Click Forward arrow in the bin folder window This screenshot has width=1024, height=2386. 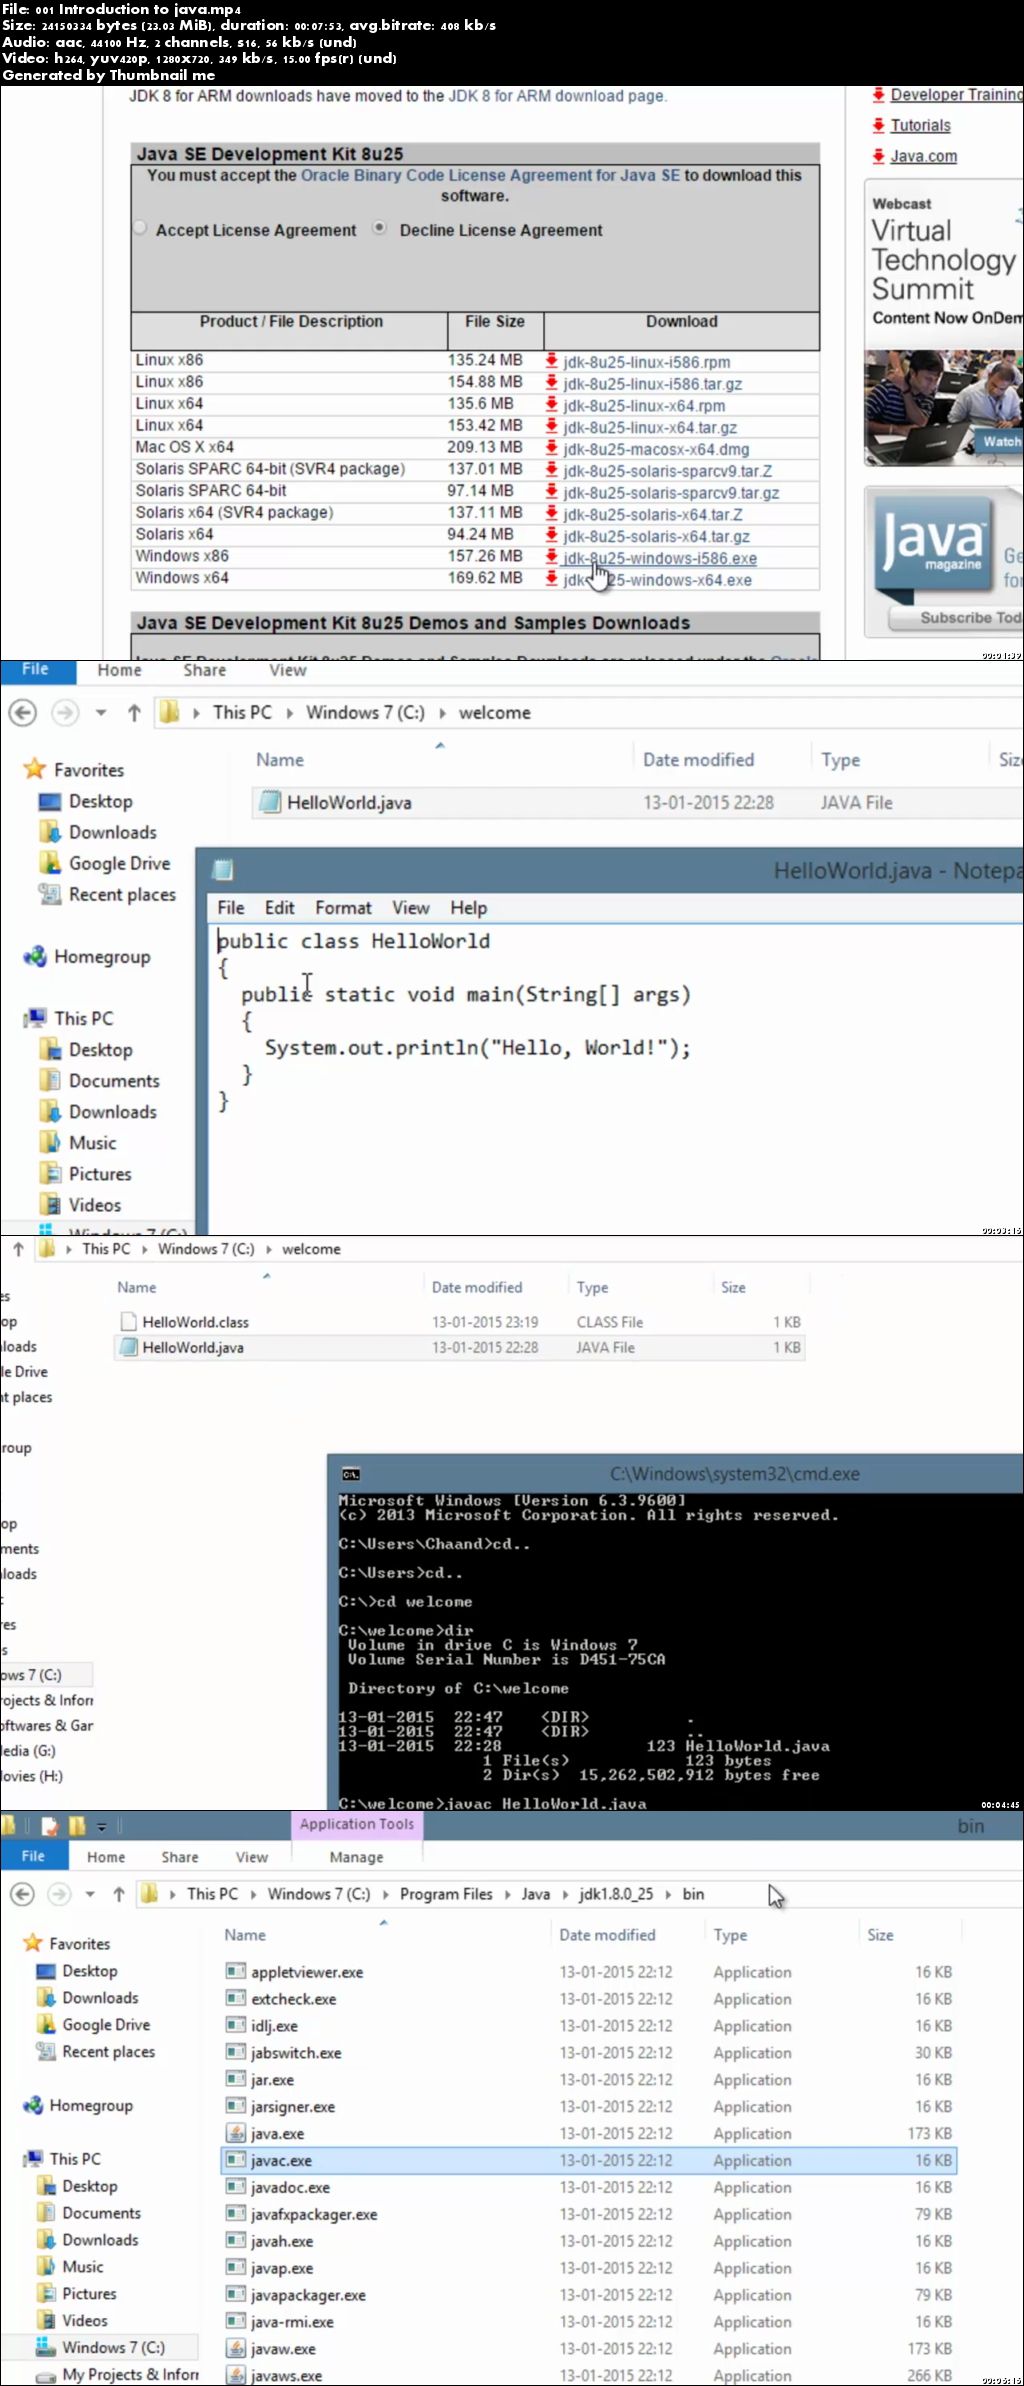(x=60, y=1893)
